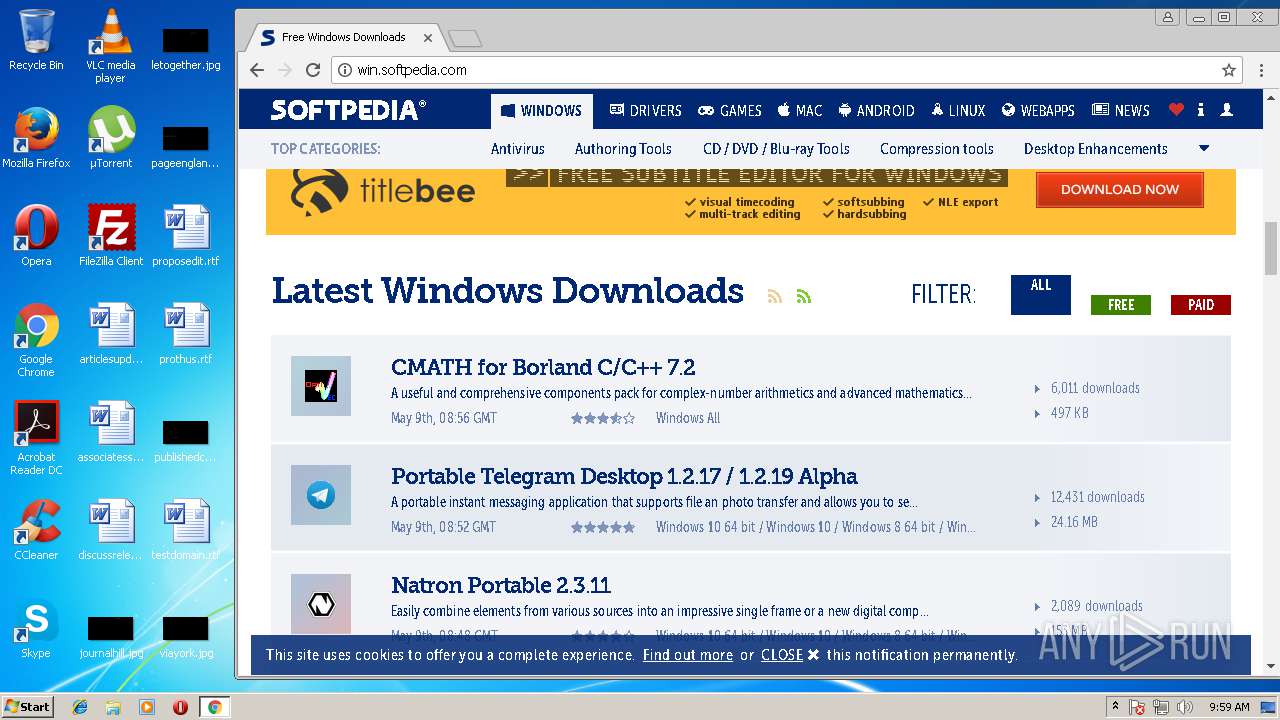Image resolution: width=1280 pixels, height=720 pixels.
Task: Click DOWNLOAD NOW on titlebee banner
Action: point(1120,189)
